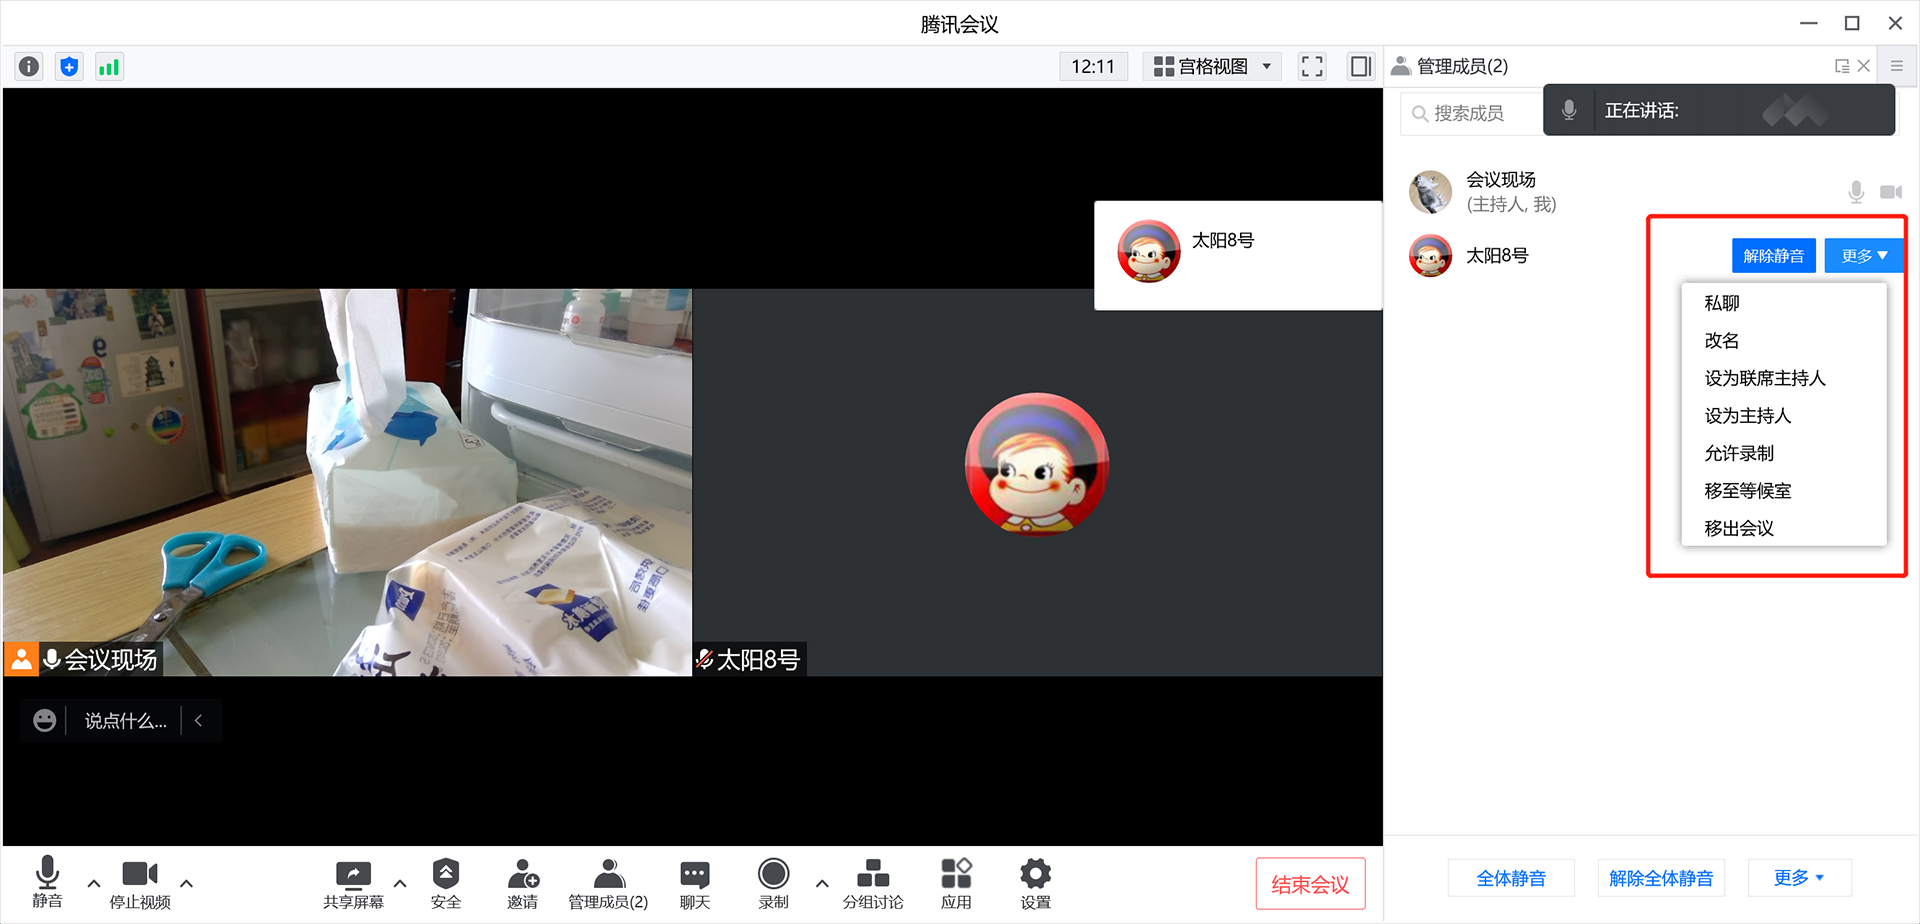
Task: Click the invite participants icon
Action: 522,884
